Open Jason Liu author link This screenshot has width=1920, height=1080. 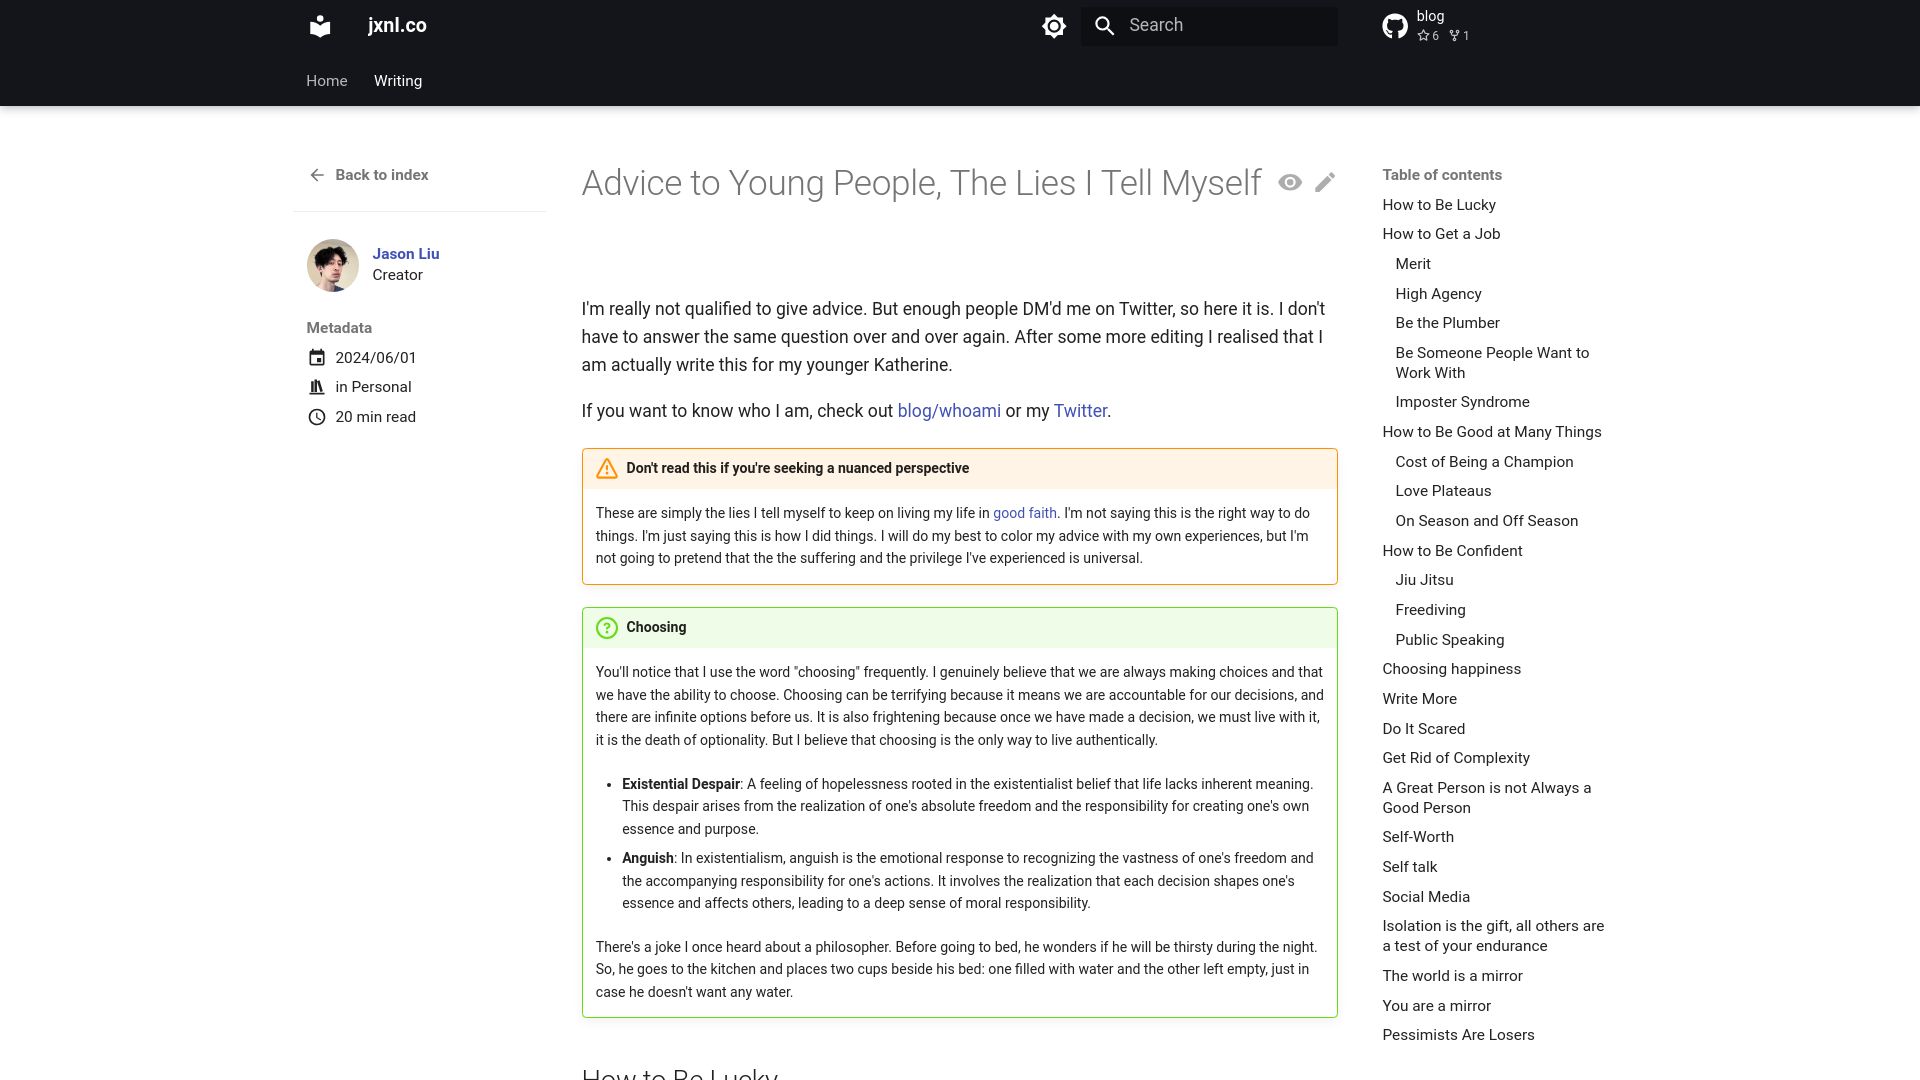(x=406, y=254)
